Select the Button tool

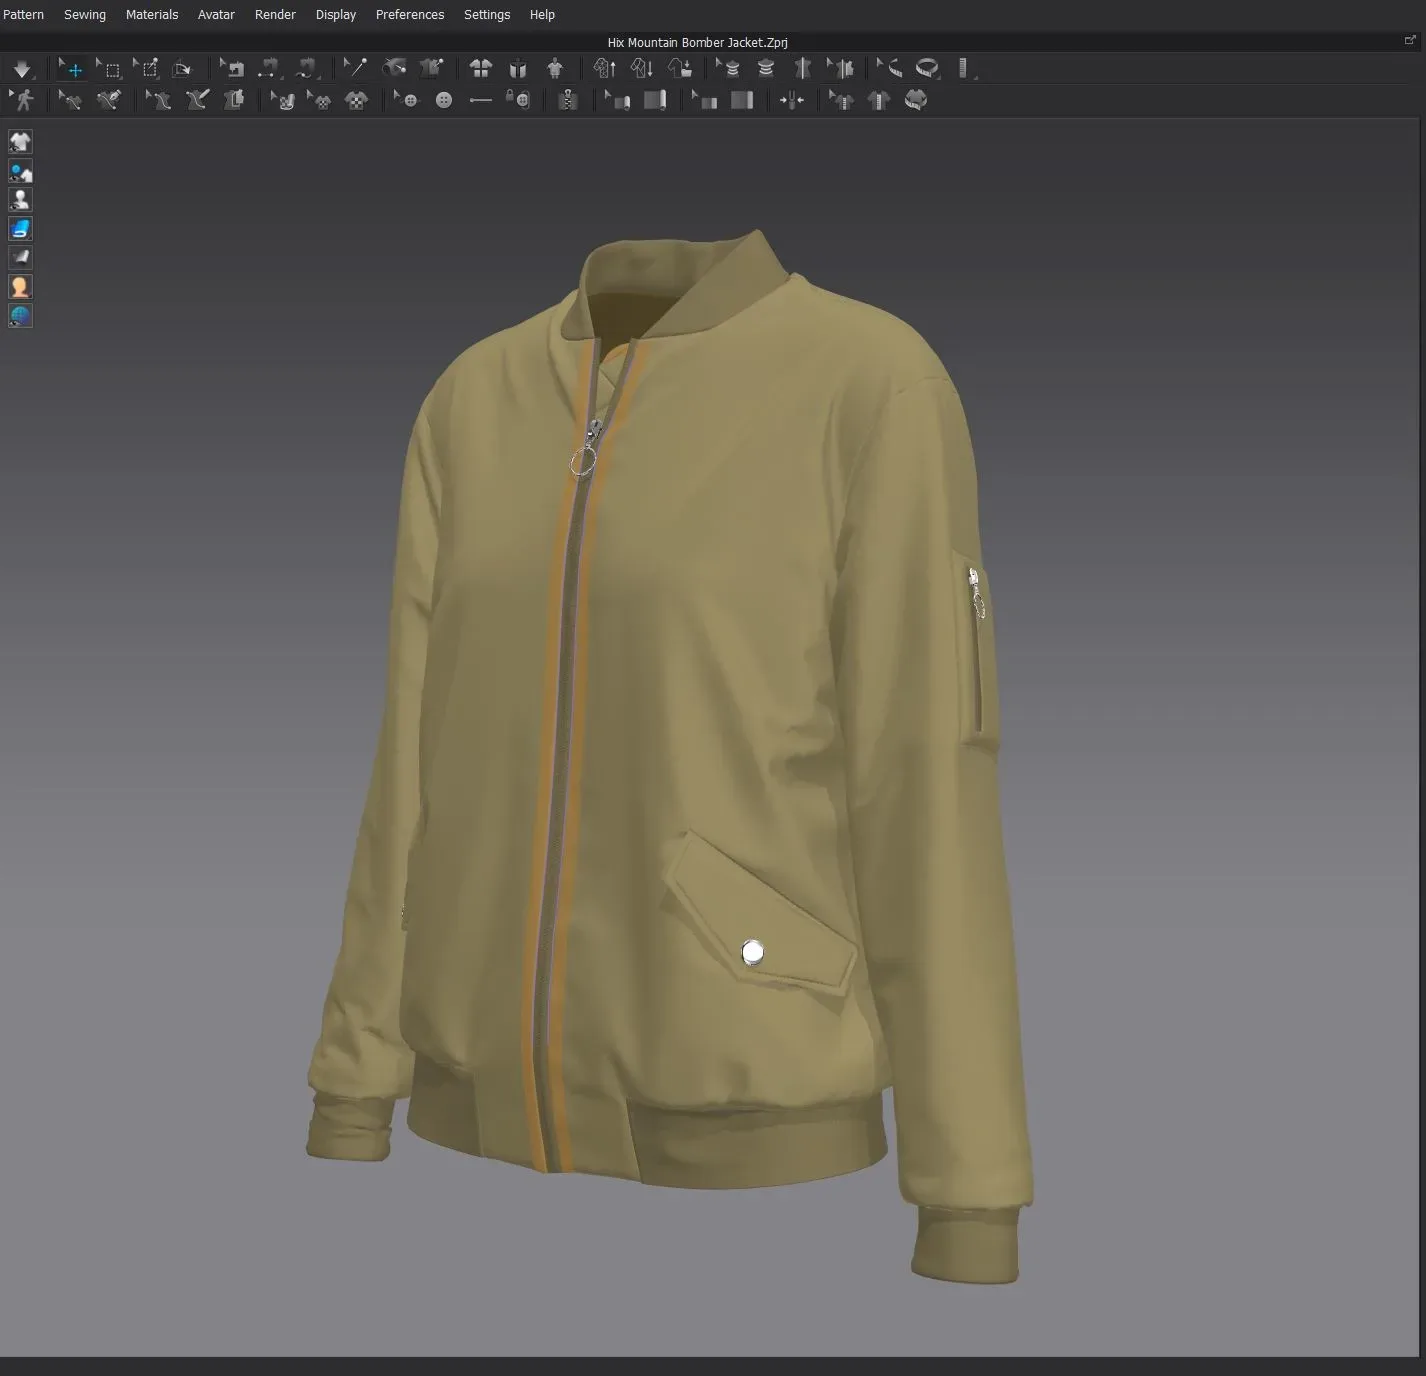(x=444, y=100)
